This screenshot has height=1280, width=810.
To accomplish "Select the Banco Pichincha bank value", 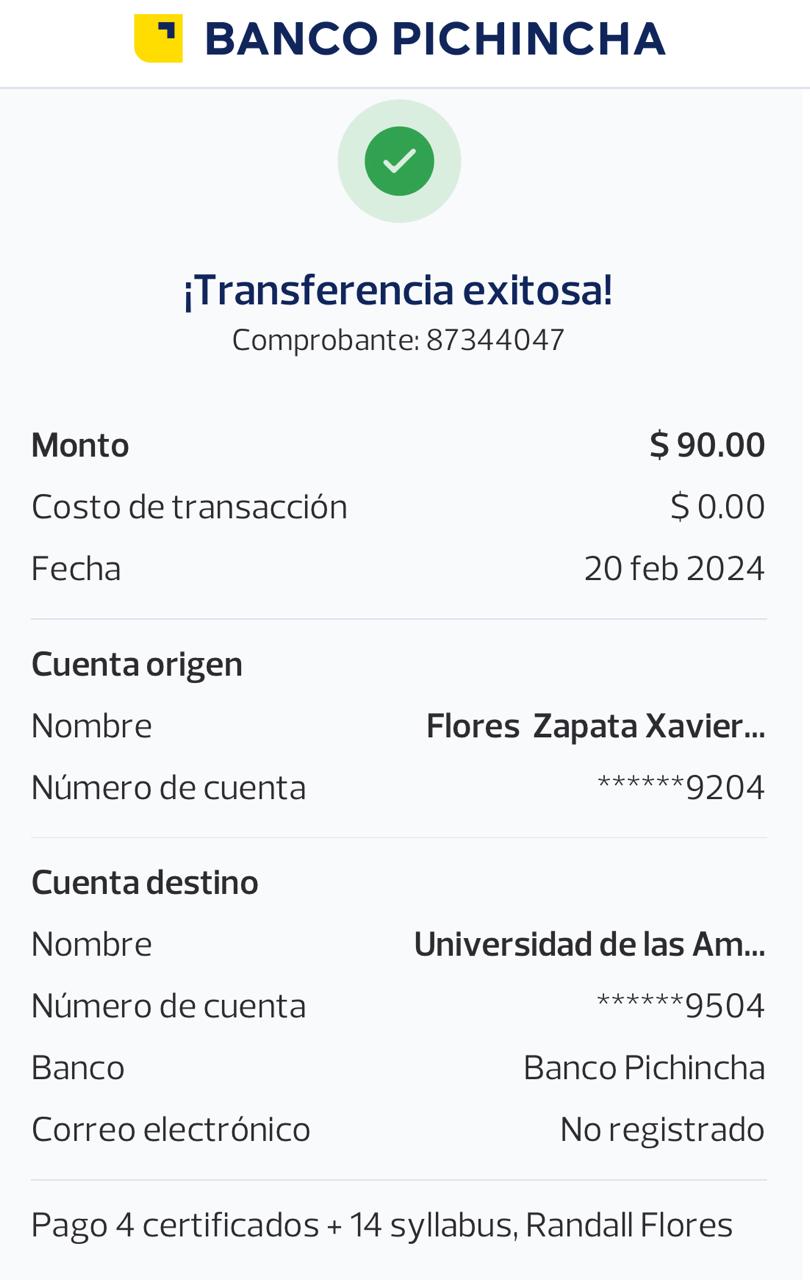I will click(644, 1068).
